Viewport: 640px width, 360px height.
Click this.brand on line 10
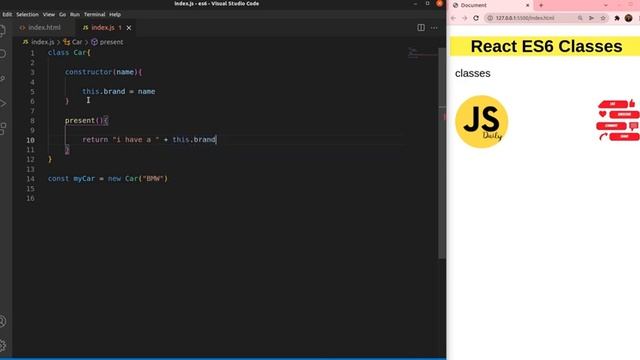(194, 140)
